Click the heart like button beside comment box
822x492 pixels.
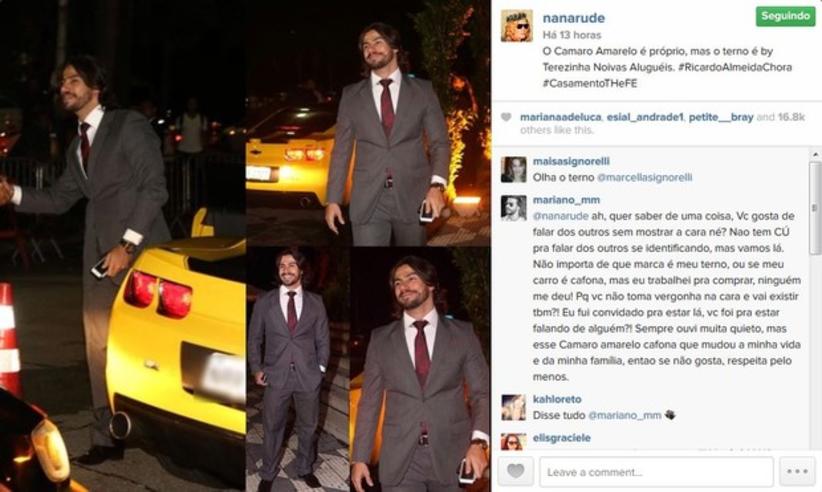(x=515, y=471)
